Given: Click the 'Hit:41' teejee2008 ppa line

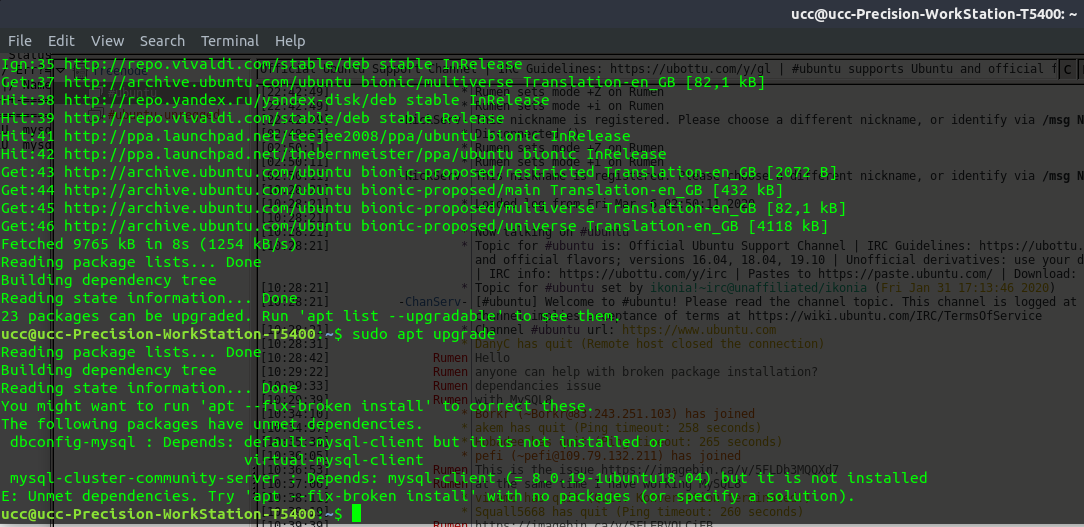Looking at the screenshot, I should point(316,136).
